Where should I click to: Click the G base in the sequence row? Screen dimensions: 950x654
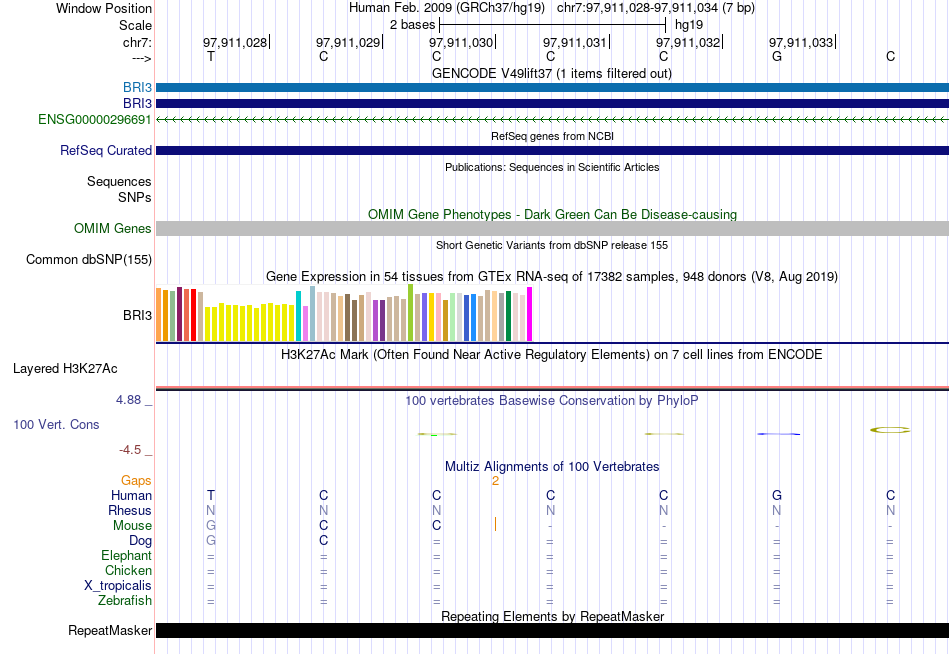point(777,56)
